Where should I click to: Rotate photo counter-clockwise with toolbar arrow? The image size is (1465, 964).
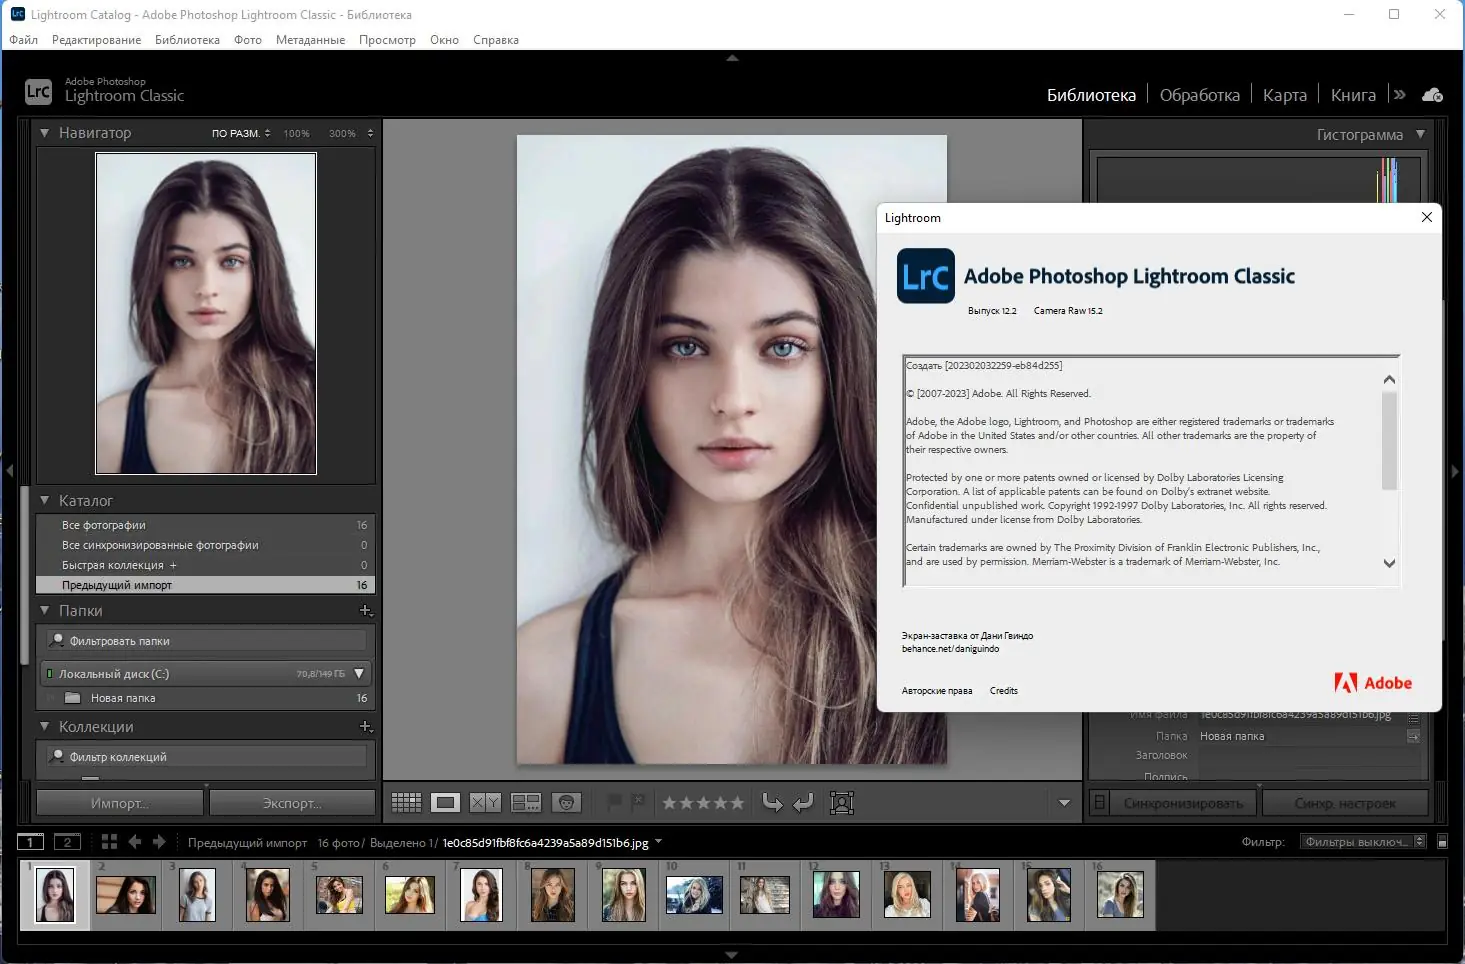(772, 802)
